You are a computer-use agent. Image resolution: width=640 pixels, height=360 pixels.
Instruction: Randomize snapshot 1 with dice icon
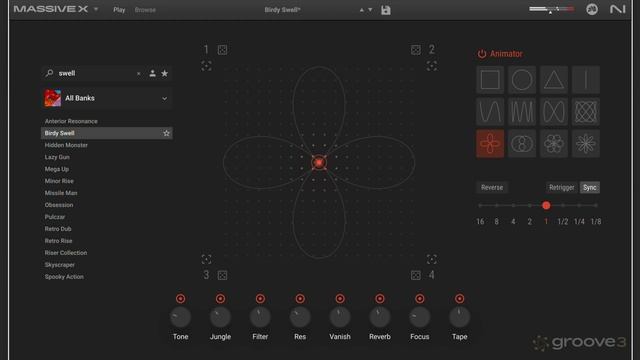point(222,50)
